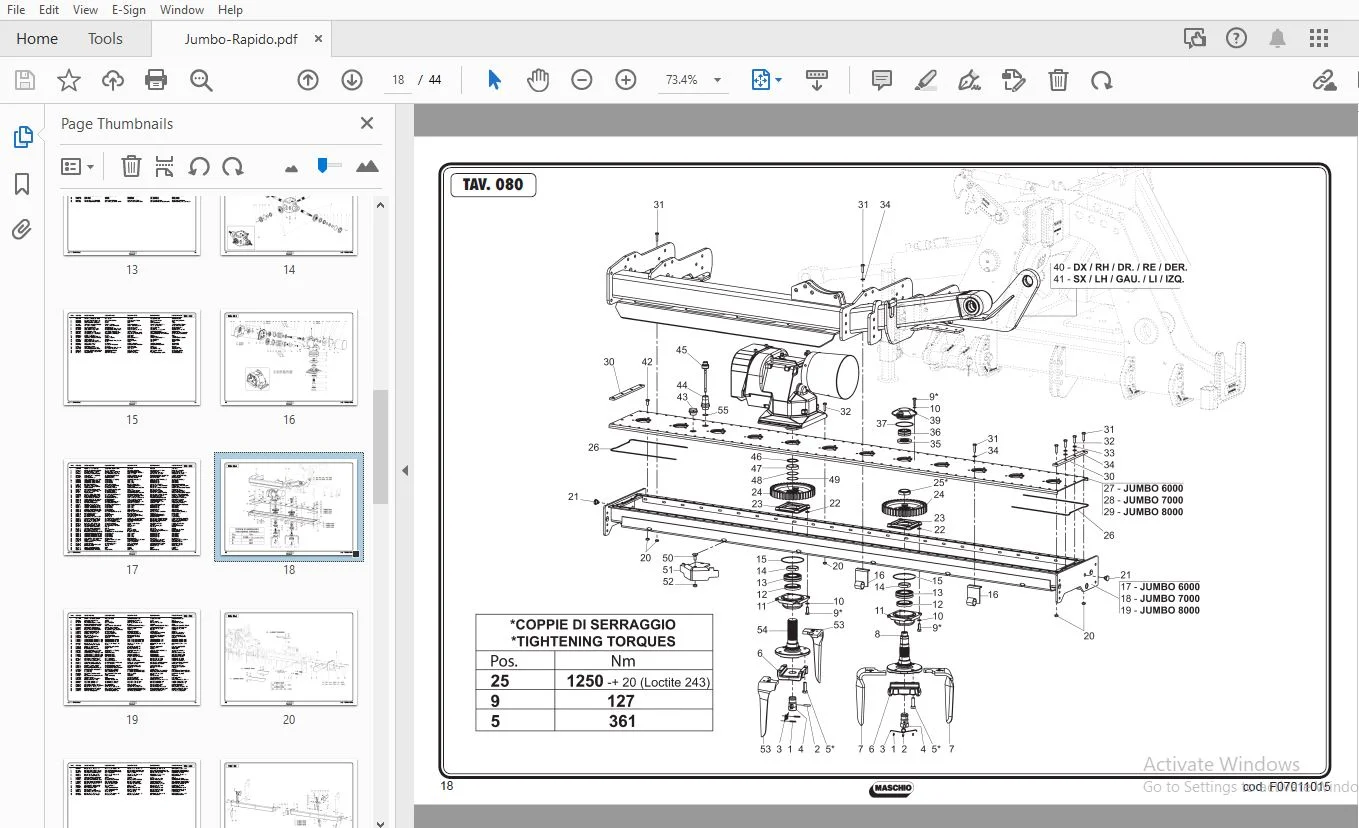This screenshot has width=1359, height=828.
Task: Open the E-Sign menu
Action: pyautogui.click(x=129, y=10)
